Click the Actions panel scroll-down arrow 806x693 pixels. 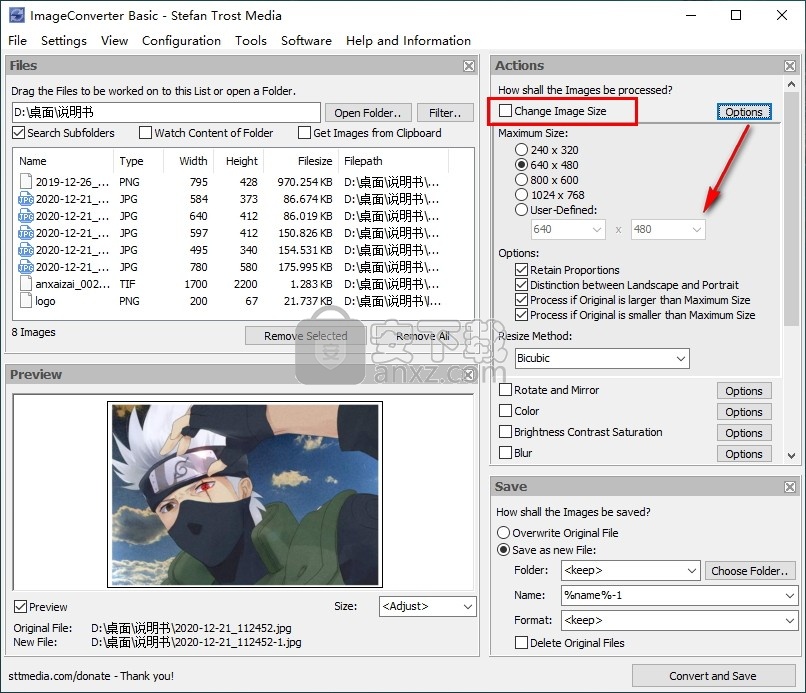[x=791, y=455]
